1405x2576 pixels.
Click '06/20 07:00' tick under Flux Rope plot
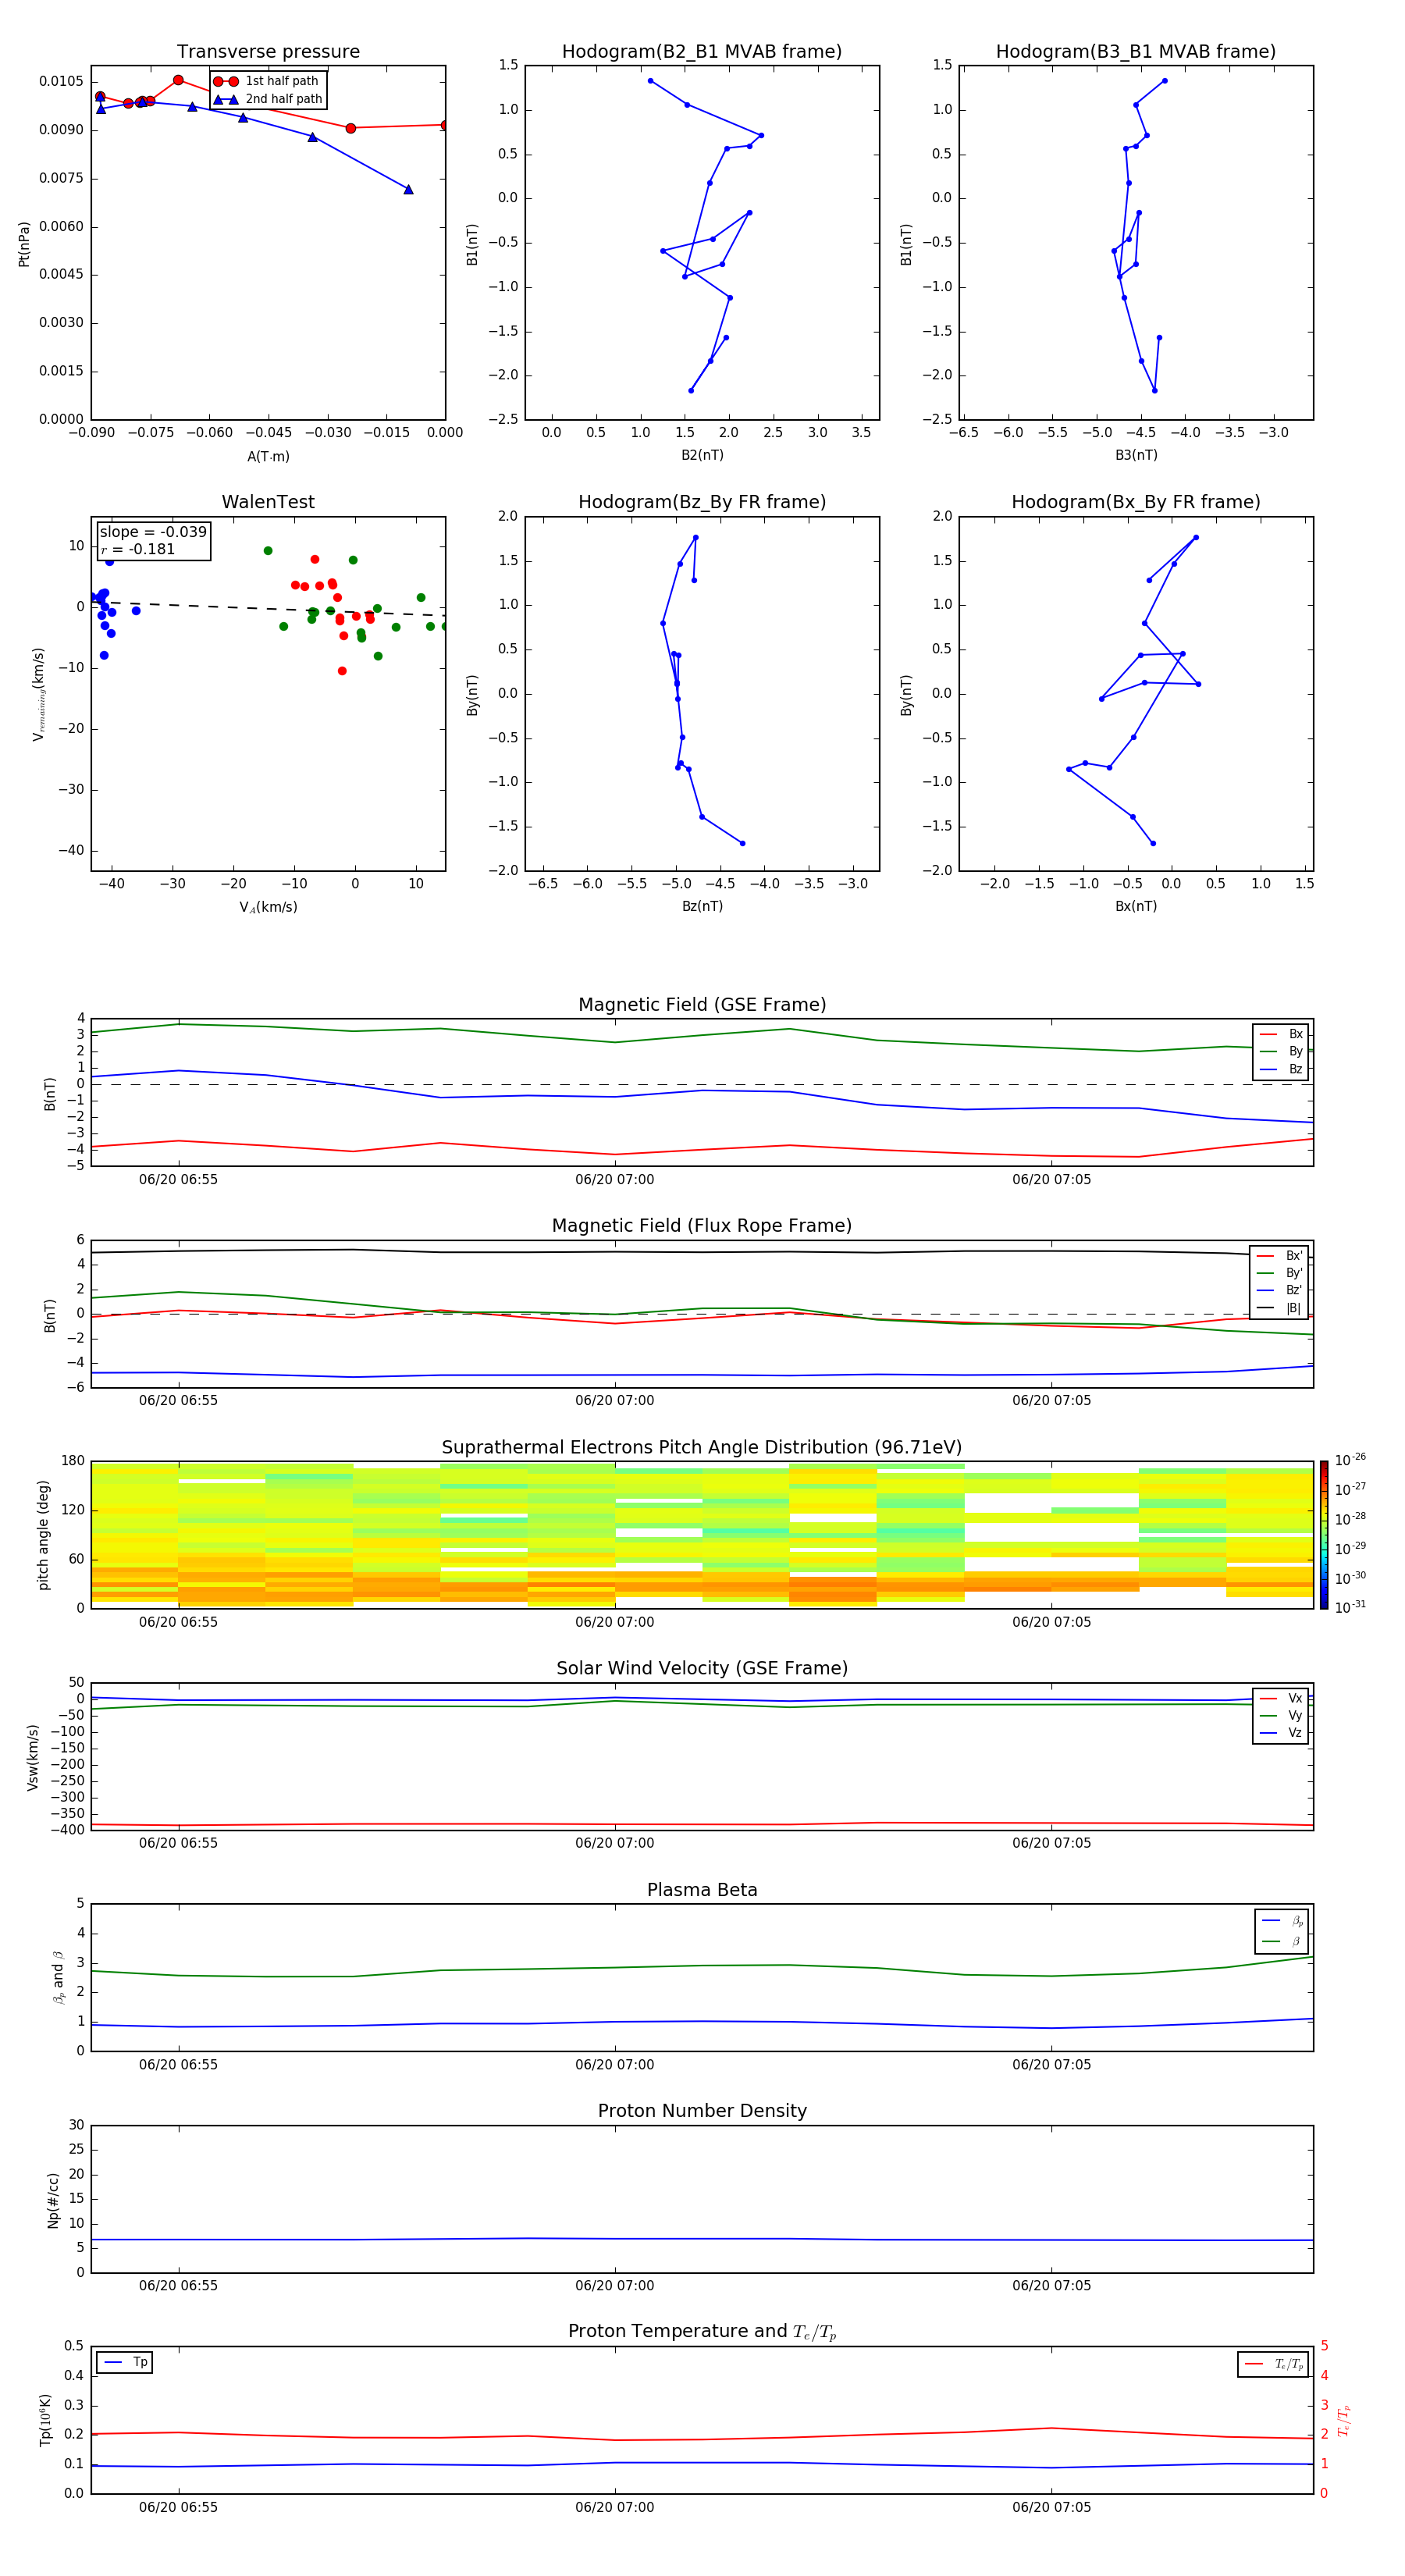pos(614,1401)
